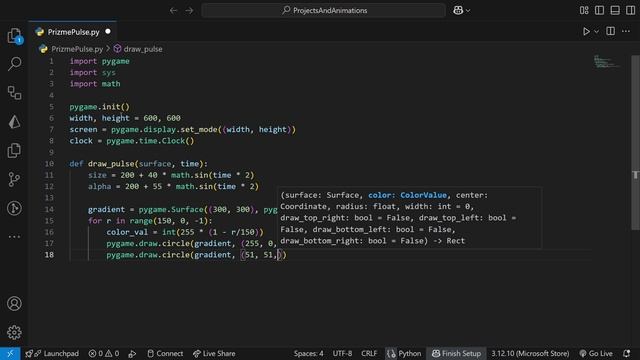Click 'def draw_pulse' on line 10

coord(102,164)
